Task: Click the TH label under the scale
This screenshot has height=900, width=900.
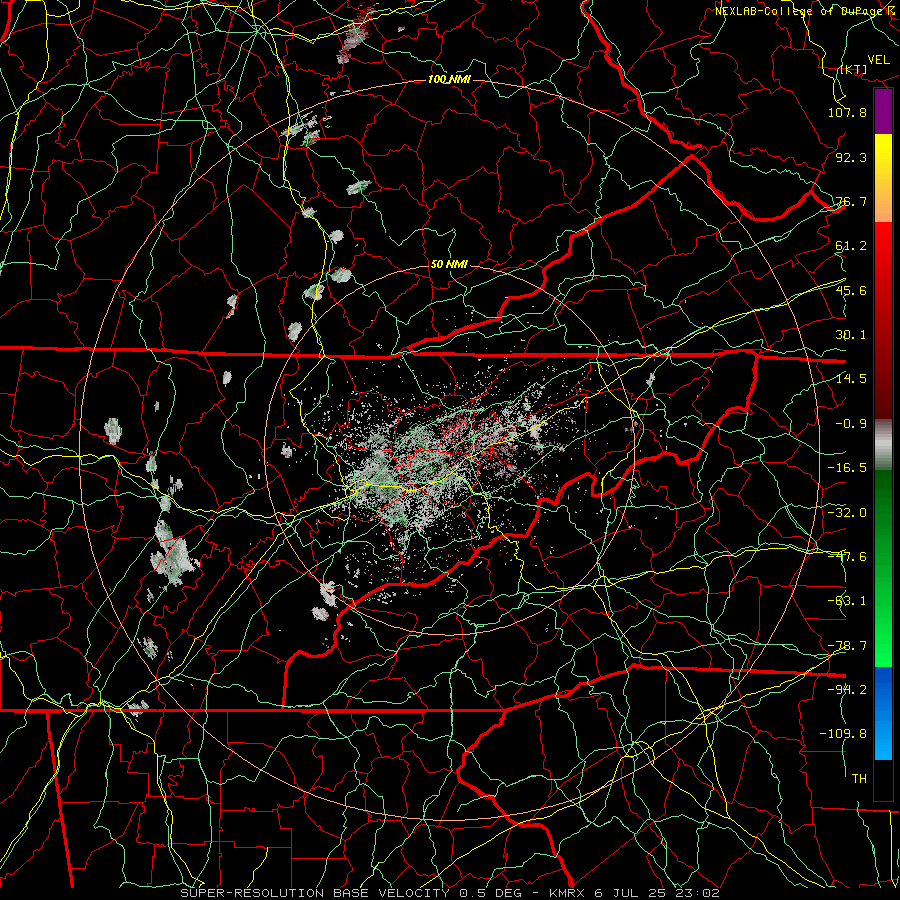Action: 859,779
